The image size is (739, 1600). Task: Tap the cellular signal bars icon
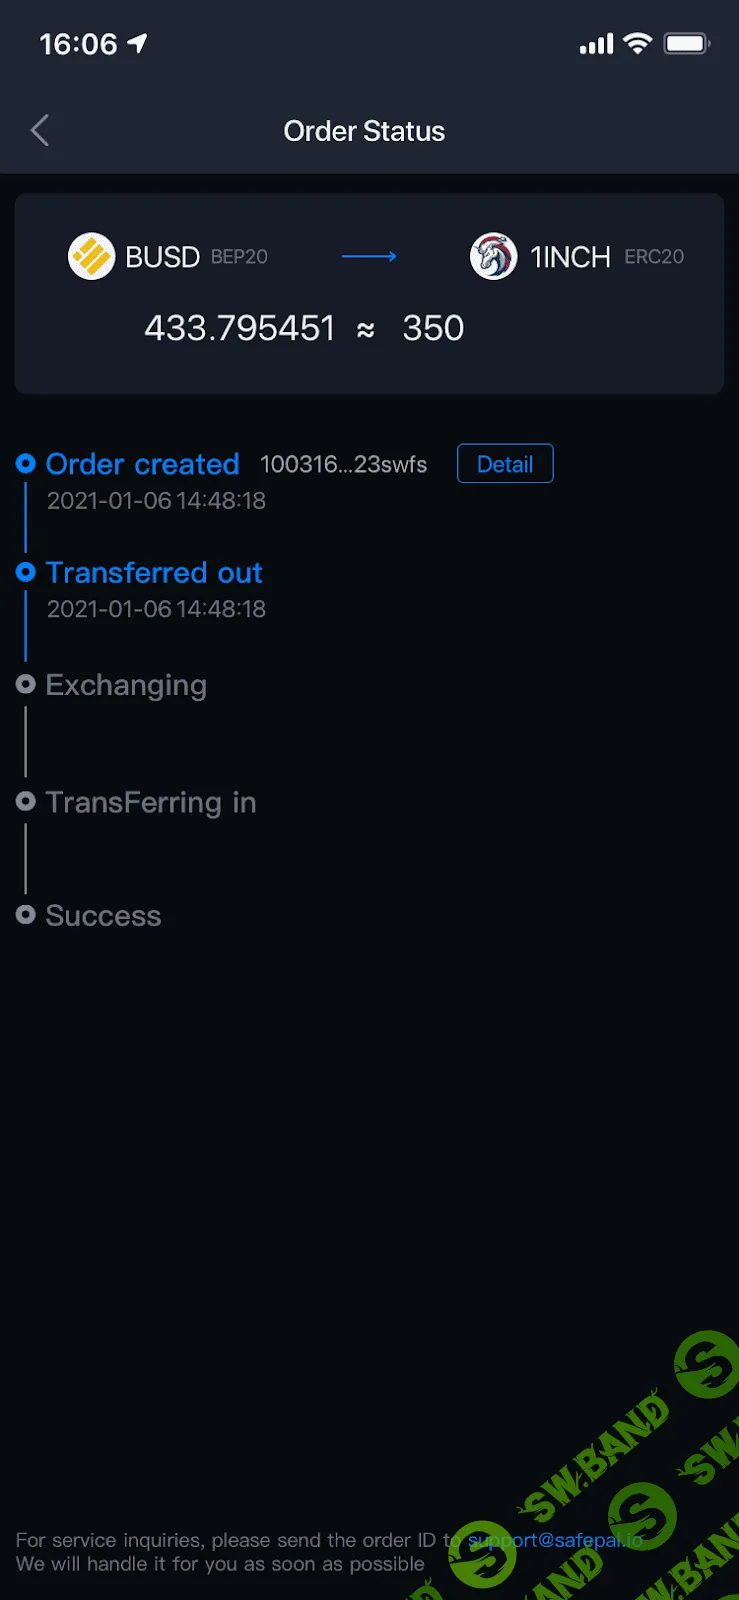pos(596,44)
